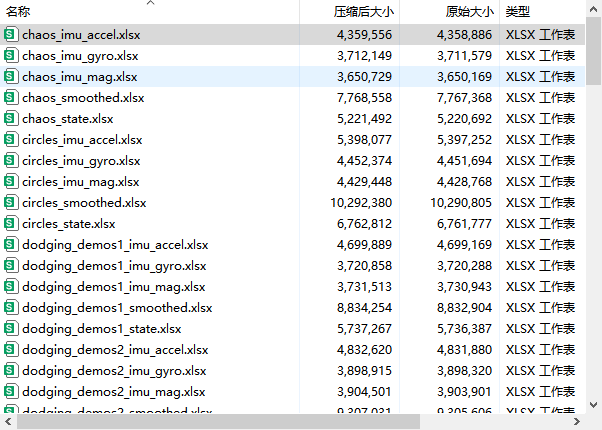This screenshot has width=602, height=430.
Task: Click compressed size value 4,359,556
Action: pos(364,35)
